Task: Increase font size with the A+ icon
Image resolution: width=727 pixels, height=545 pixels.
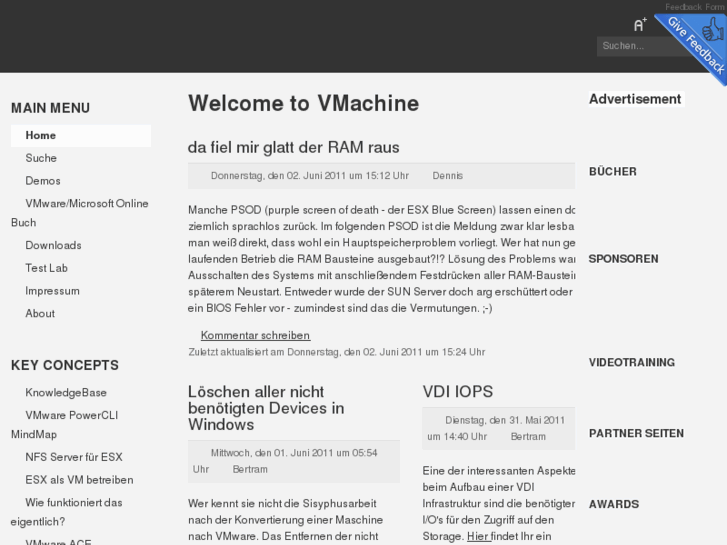Action: [x=640, y=25]
